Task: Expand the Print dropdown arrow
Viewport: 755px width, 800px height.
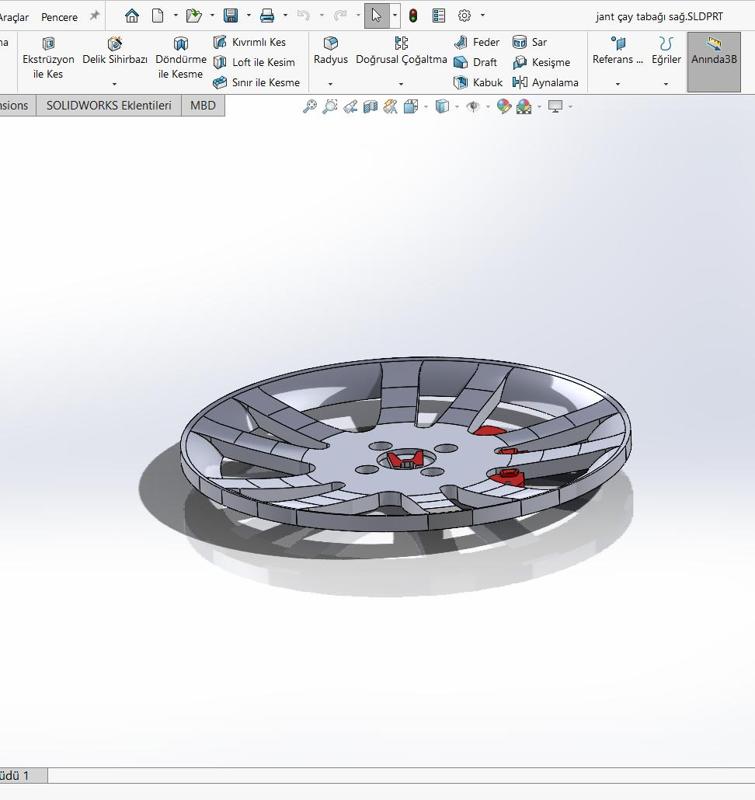Action: pyautogui.click(x=285, y=15)
